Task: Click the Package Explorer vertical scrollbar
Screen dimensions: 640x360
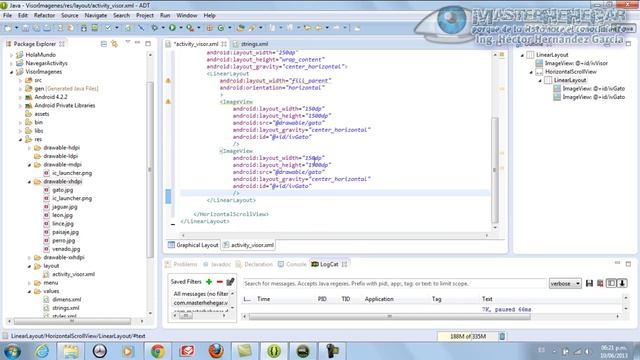Action: click(150, 169)
